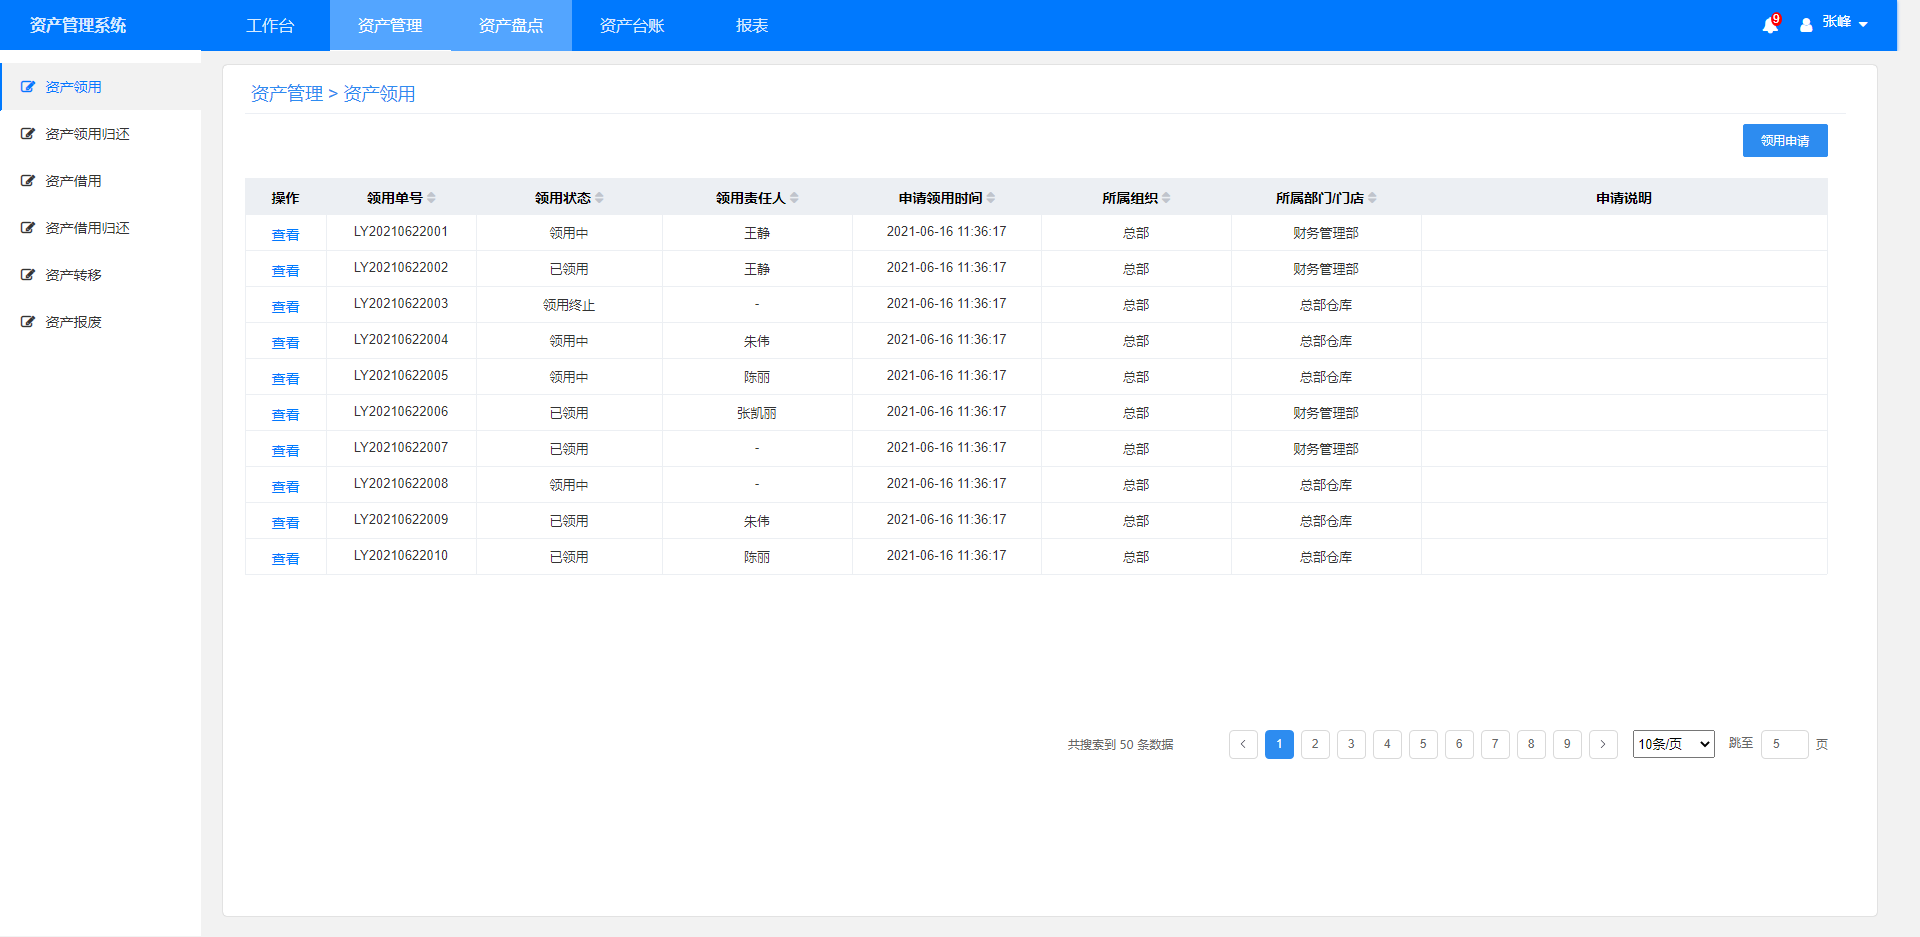Viewport: 1920px width, 937px height.
Task: Go to page 5
Action: pyautogui.click(x=1423, y=744)
